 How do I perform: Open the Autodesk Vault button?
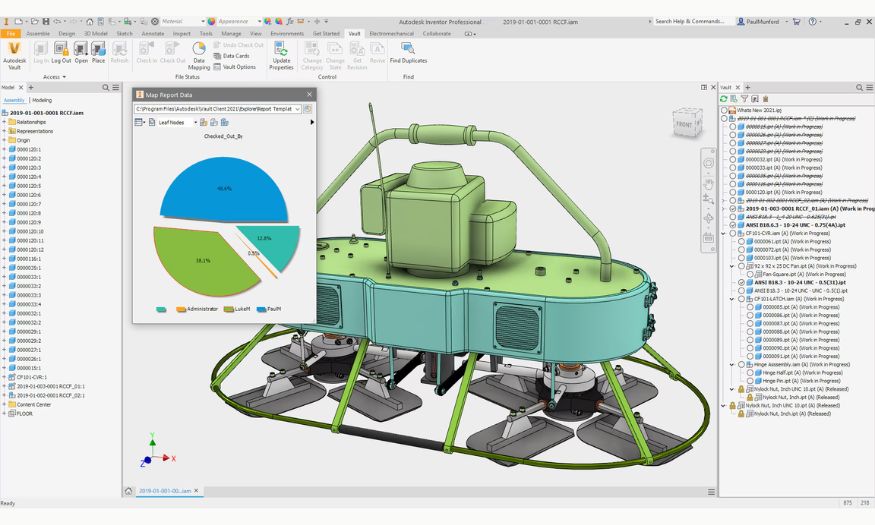[14, 55]
